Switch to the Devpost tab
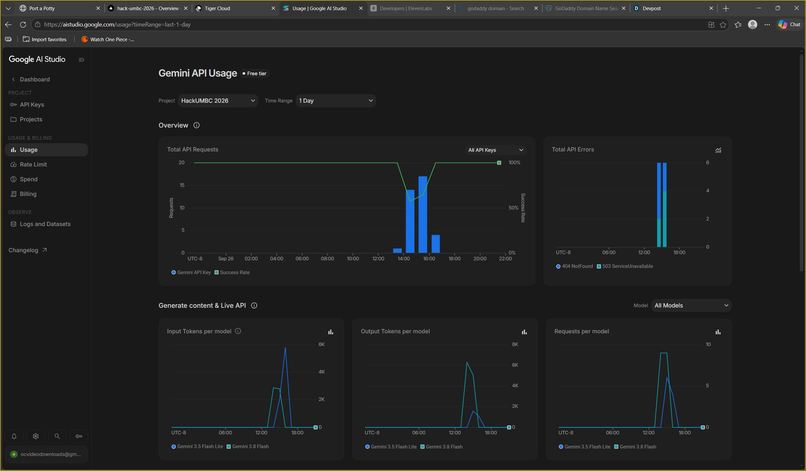Viewport: 806px width, 471px height. 673,8
